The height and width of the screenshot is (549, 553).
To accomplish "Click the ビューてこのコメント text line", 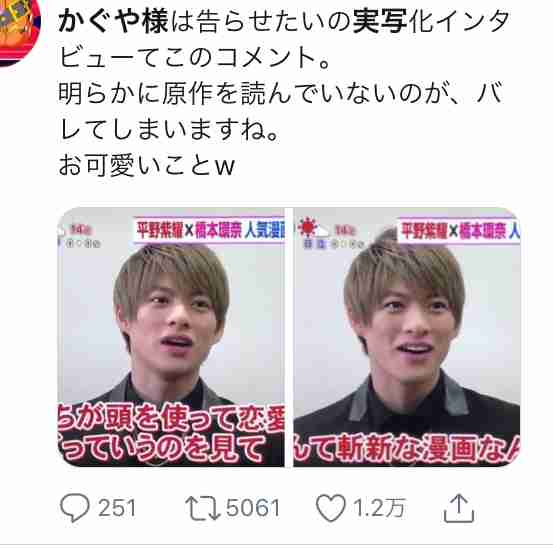I will (196, 57).
